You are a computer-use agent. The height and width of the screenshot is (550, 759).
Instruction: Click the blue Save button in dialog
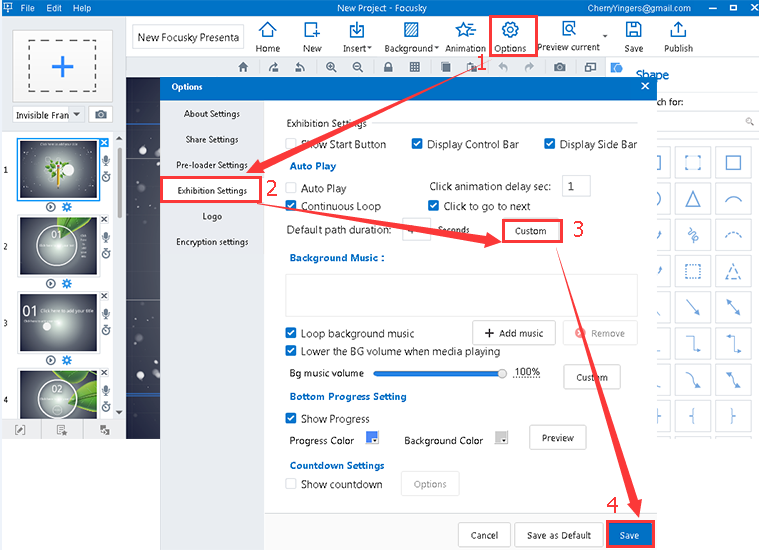[x=629, y=535]
